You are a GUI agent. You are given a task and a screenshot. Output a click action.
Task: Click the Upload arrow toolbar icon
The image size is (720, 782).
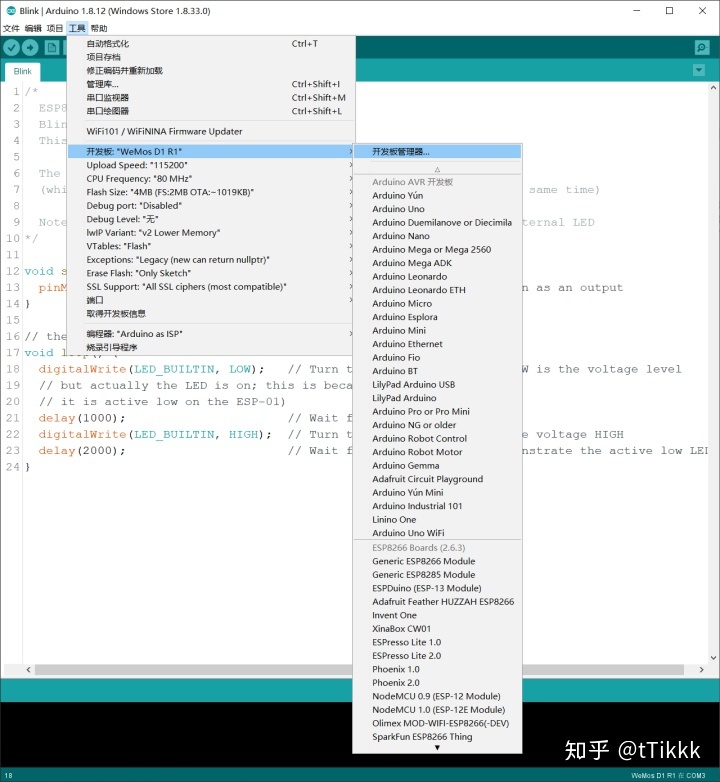click(30, 48)
